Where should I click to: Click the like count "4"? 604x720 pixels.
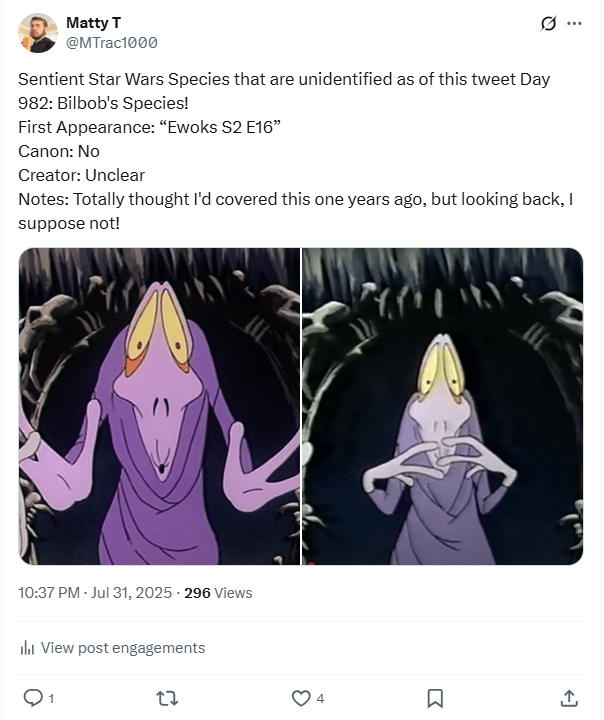click(x=320, y=698)
